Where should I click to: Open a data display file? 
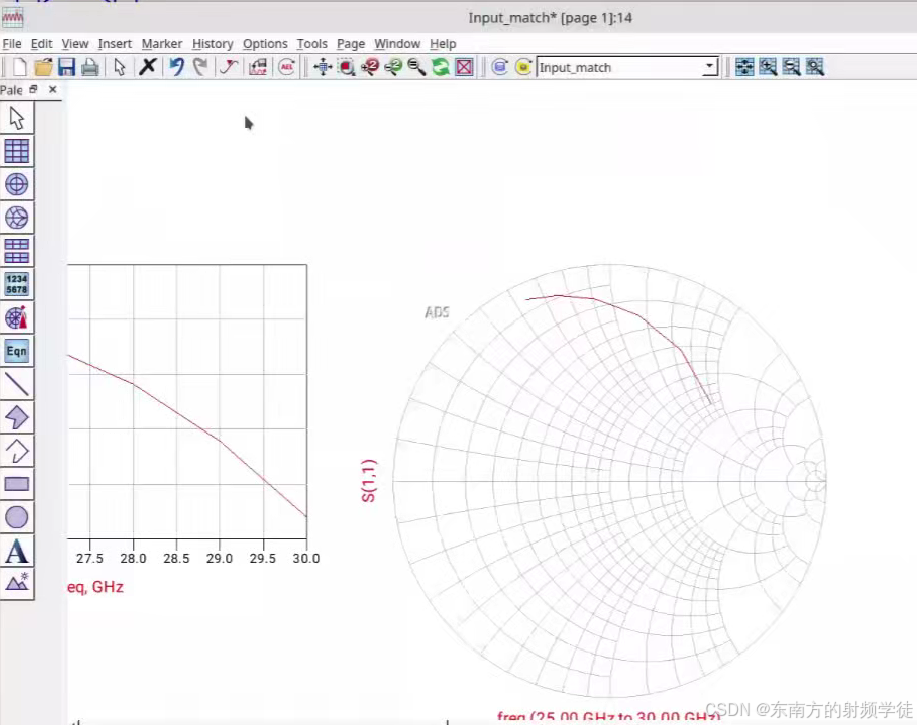(x=43, y=67)
